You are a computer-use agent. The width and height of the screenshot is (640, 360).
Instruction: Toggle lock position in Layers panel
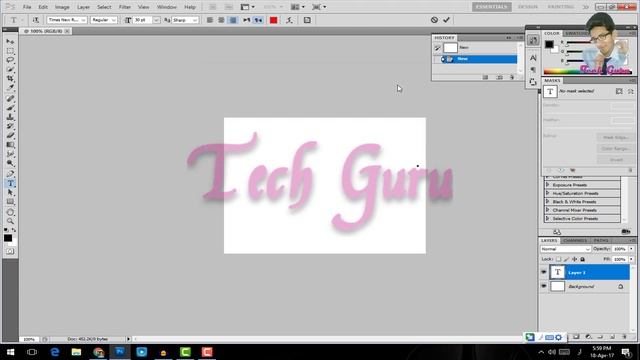point(575,259)
